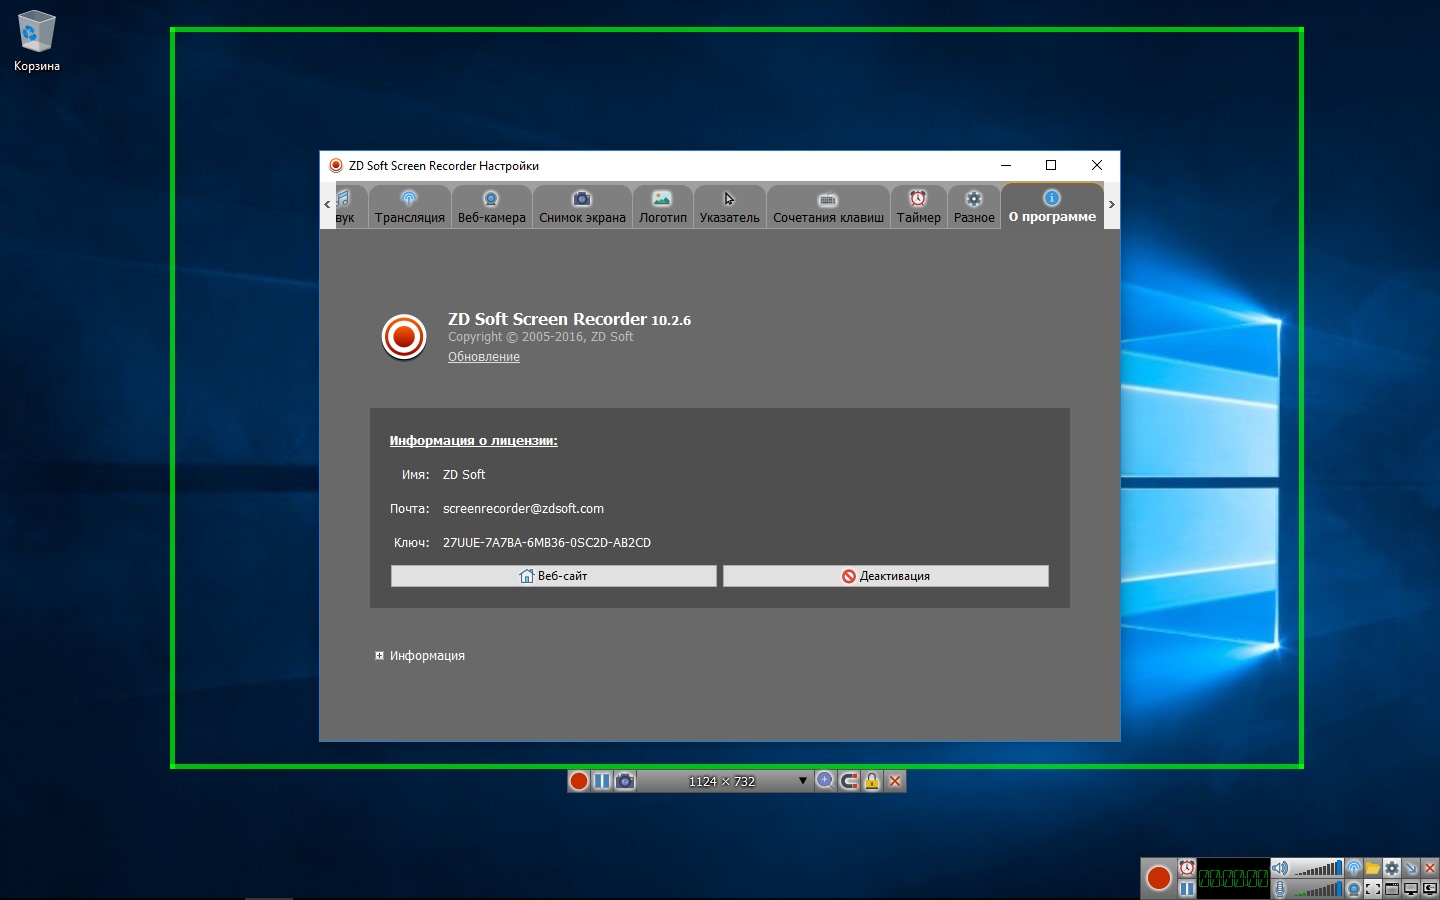Open the output folder icon in control panel

[1373, 868]
